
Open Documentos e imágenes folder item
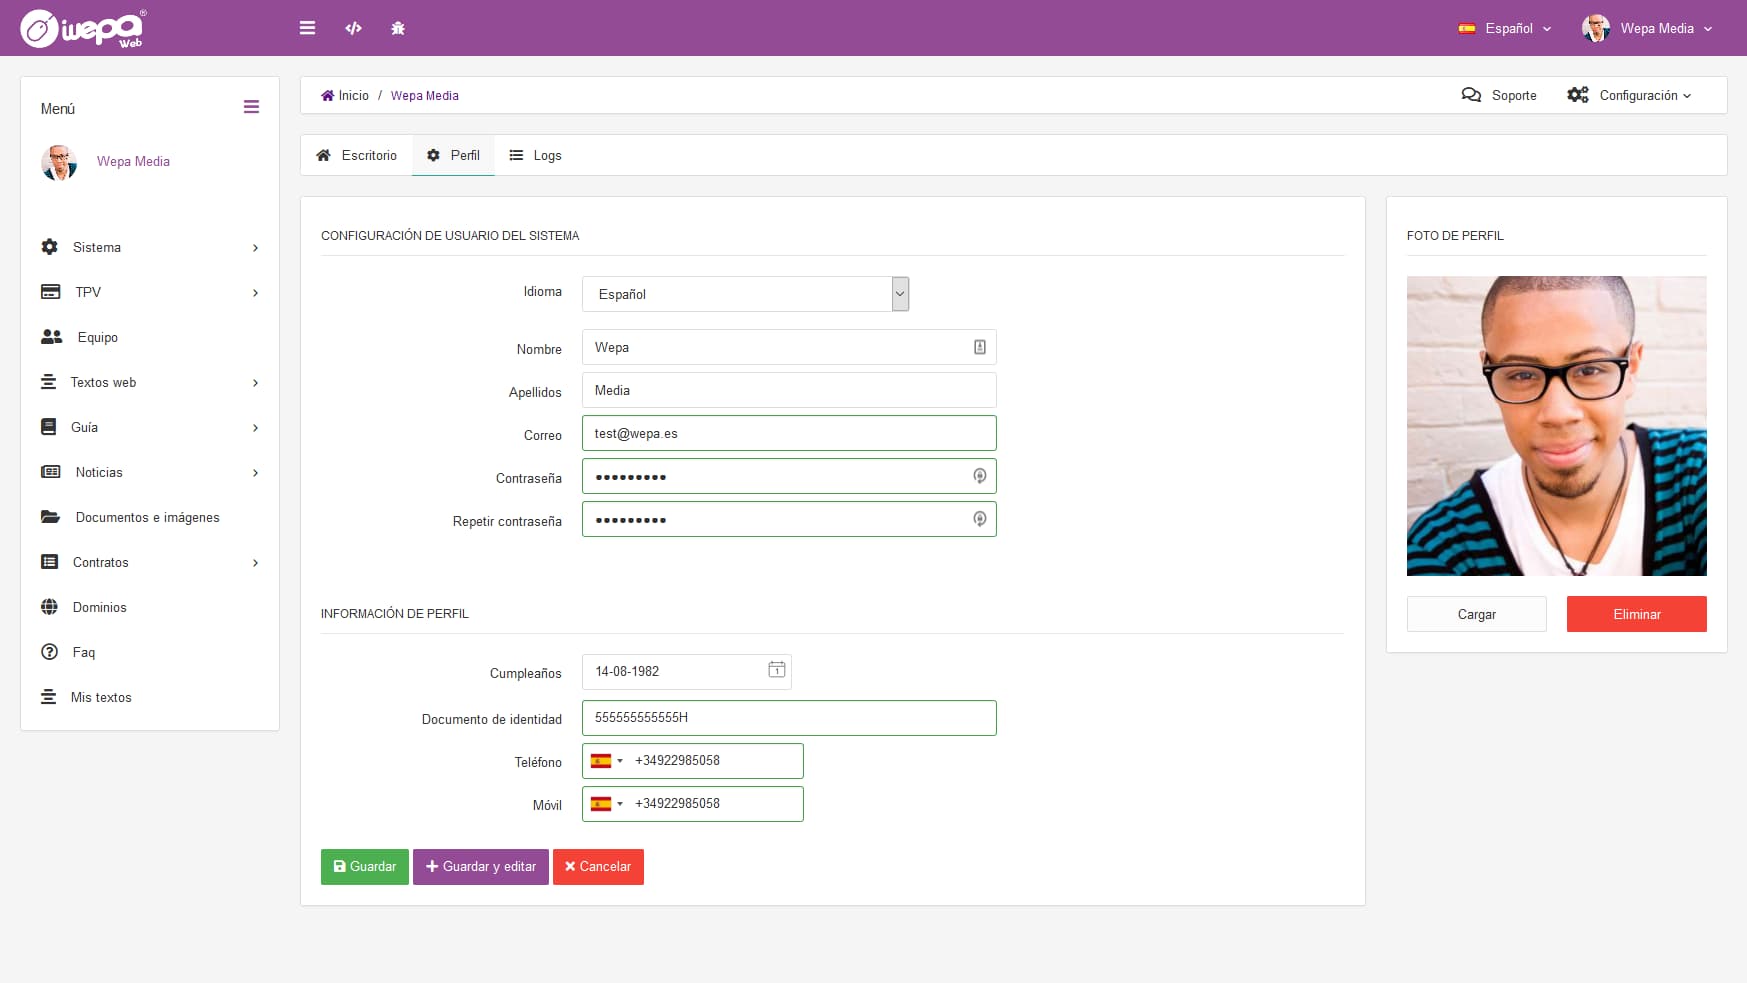[147, 517]
